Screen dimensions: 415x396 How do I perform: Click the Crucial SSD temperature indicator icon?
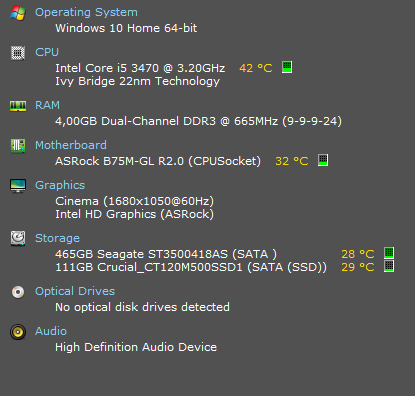[389, 266]
